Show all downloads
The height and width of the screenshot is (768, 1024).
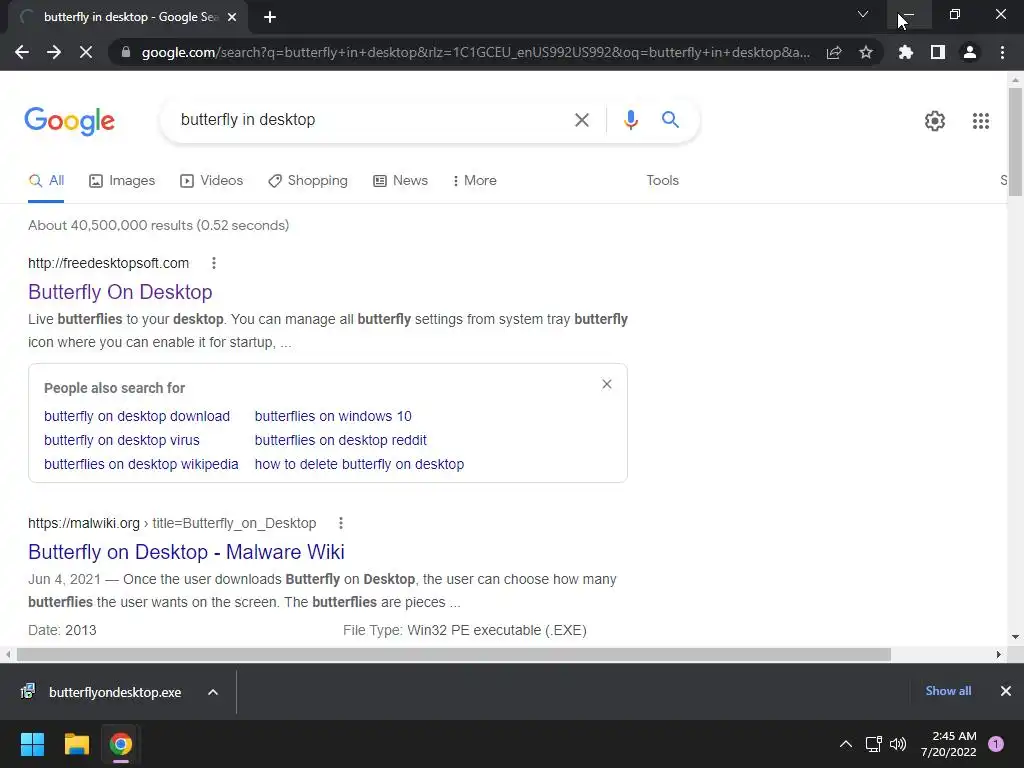pyautogui.click(x=948, y=691)
